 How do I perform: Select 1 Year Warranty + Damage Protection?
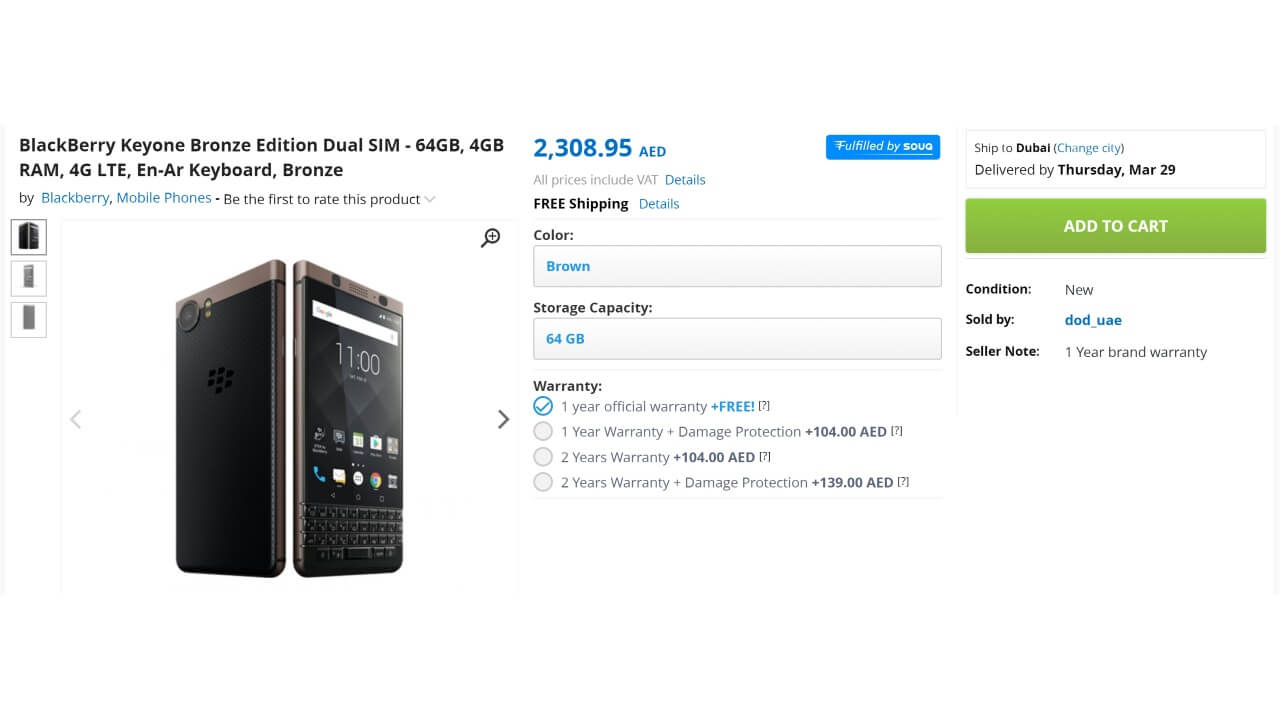pyautogui.click(x=543, y=432)
